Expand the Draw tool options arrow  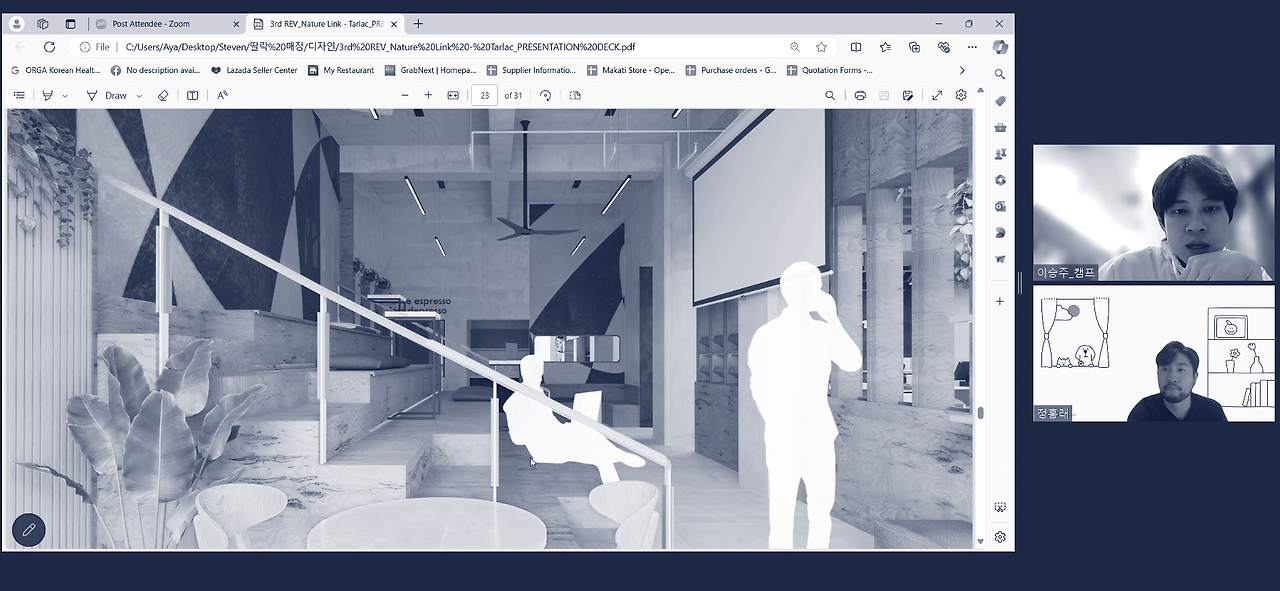137,96
